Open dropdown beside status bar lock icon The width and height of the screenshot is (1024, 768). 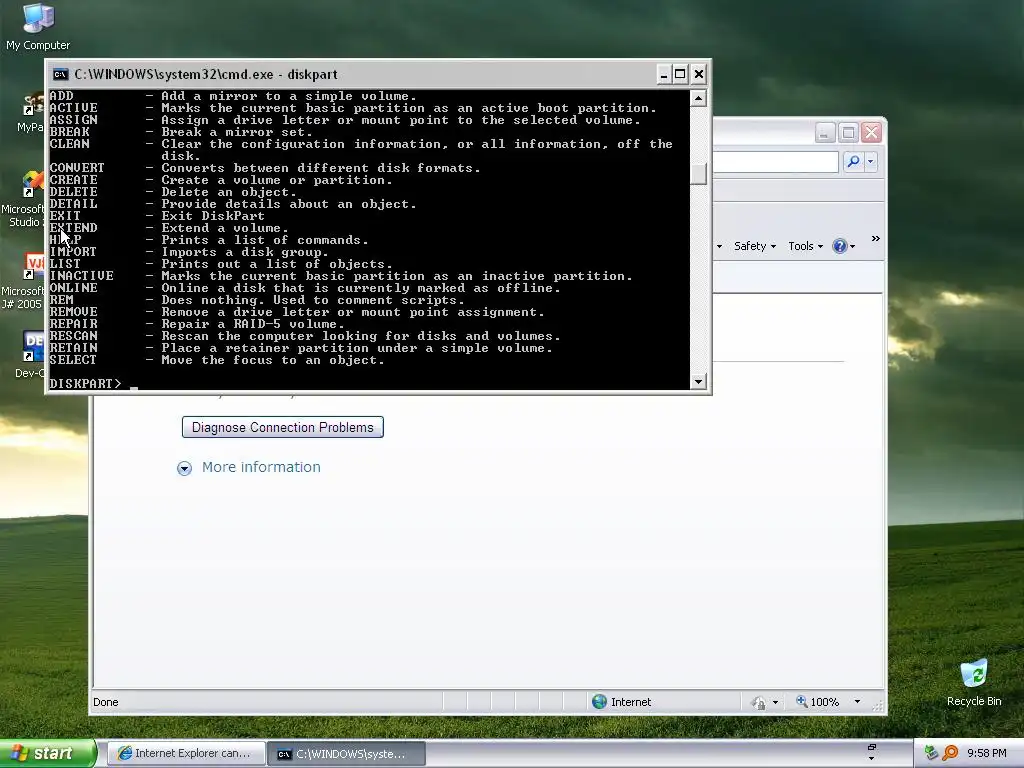(775, 703)
